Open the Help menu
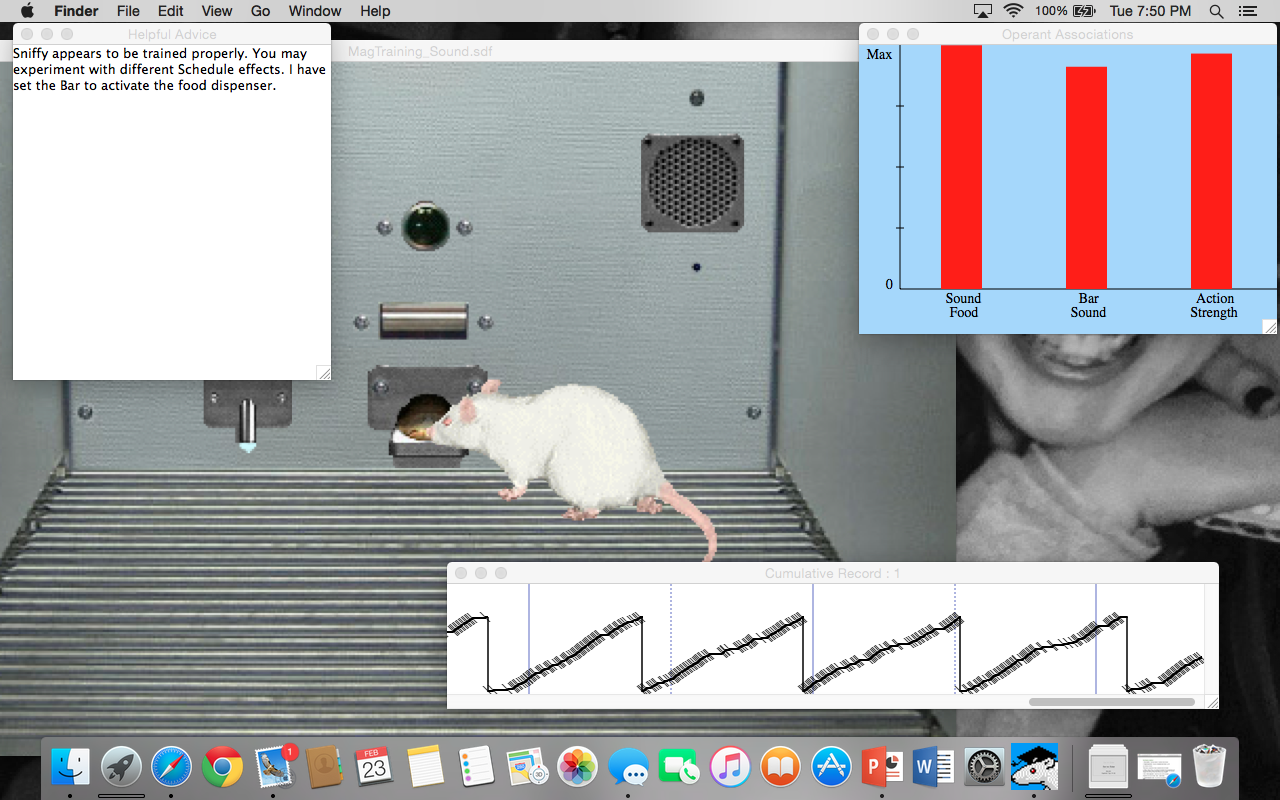Image resolution: width=1280 pixels, height=800 pixels. click(x=375, y=11)
